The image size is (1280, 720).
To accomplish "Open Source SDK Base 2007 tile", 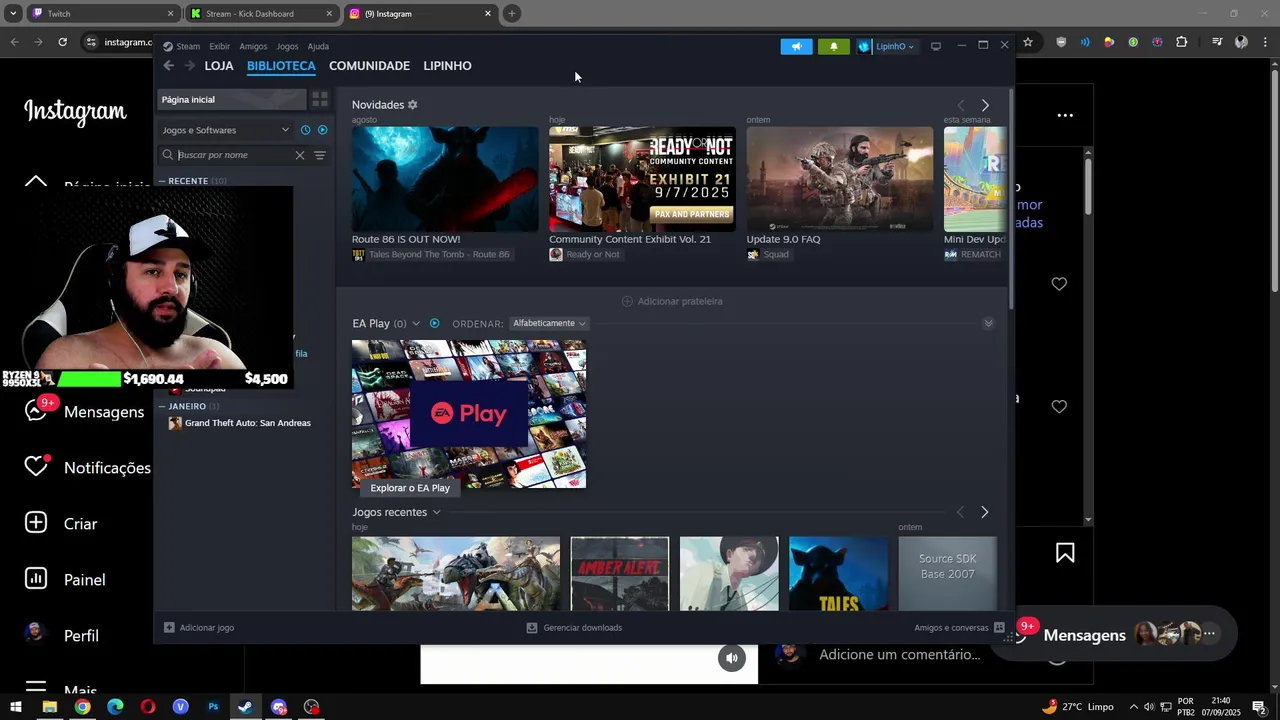I will 947,573.
